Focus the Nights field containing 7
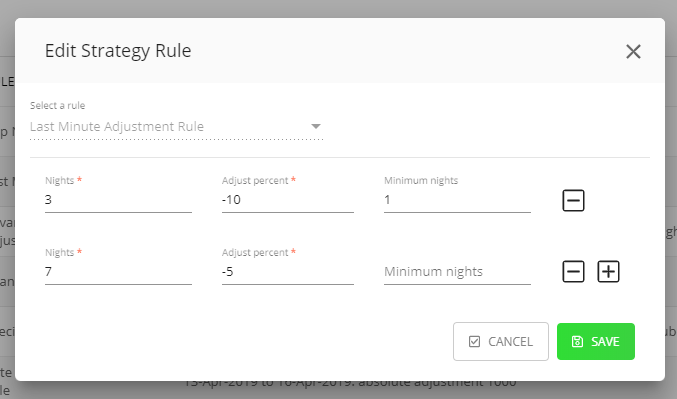Screen dimensions: 677x399 (x=118, y=272)
